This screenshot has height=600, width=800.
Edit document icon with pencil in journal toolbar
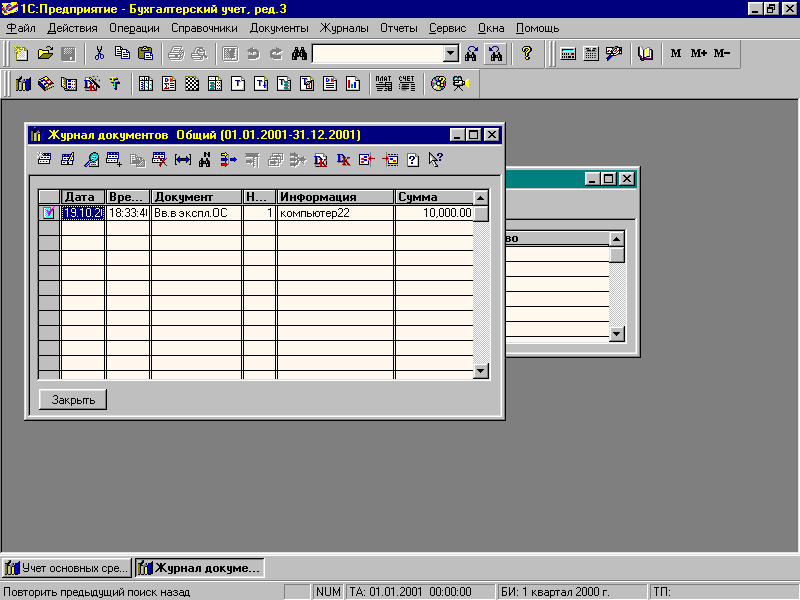[67, 160]
